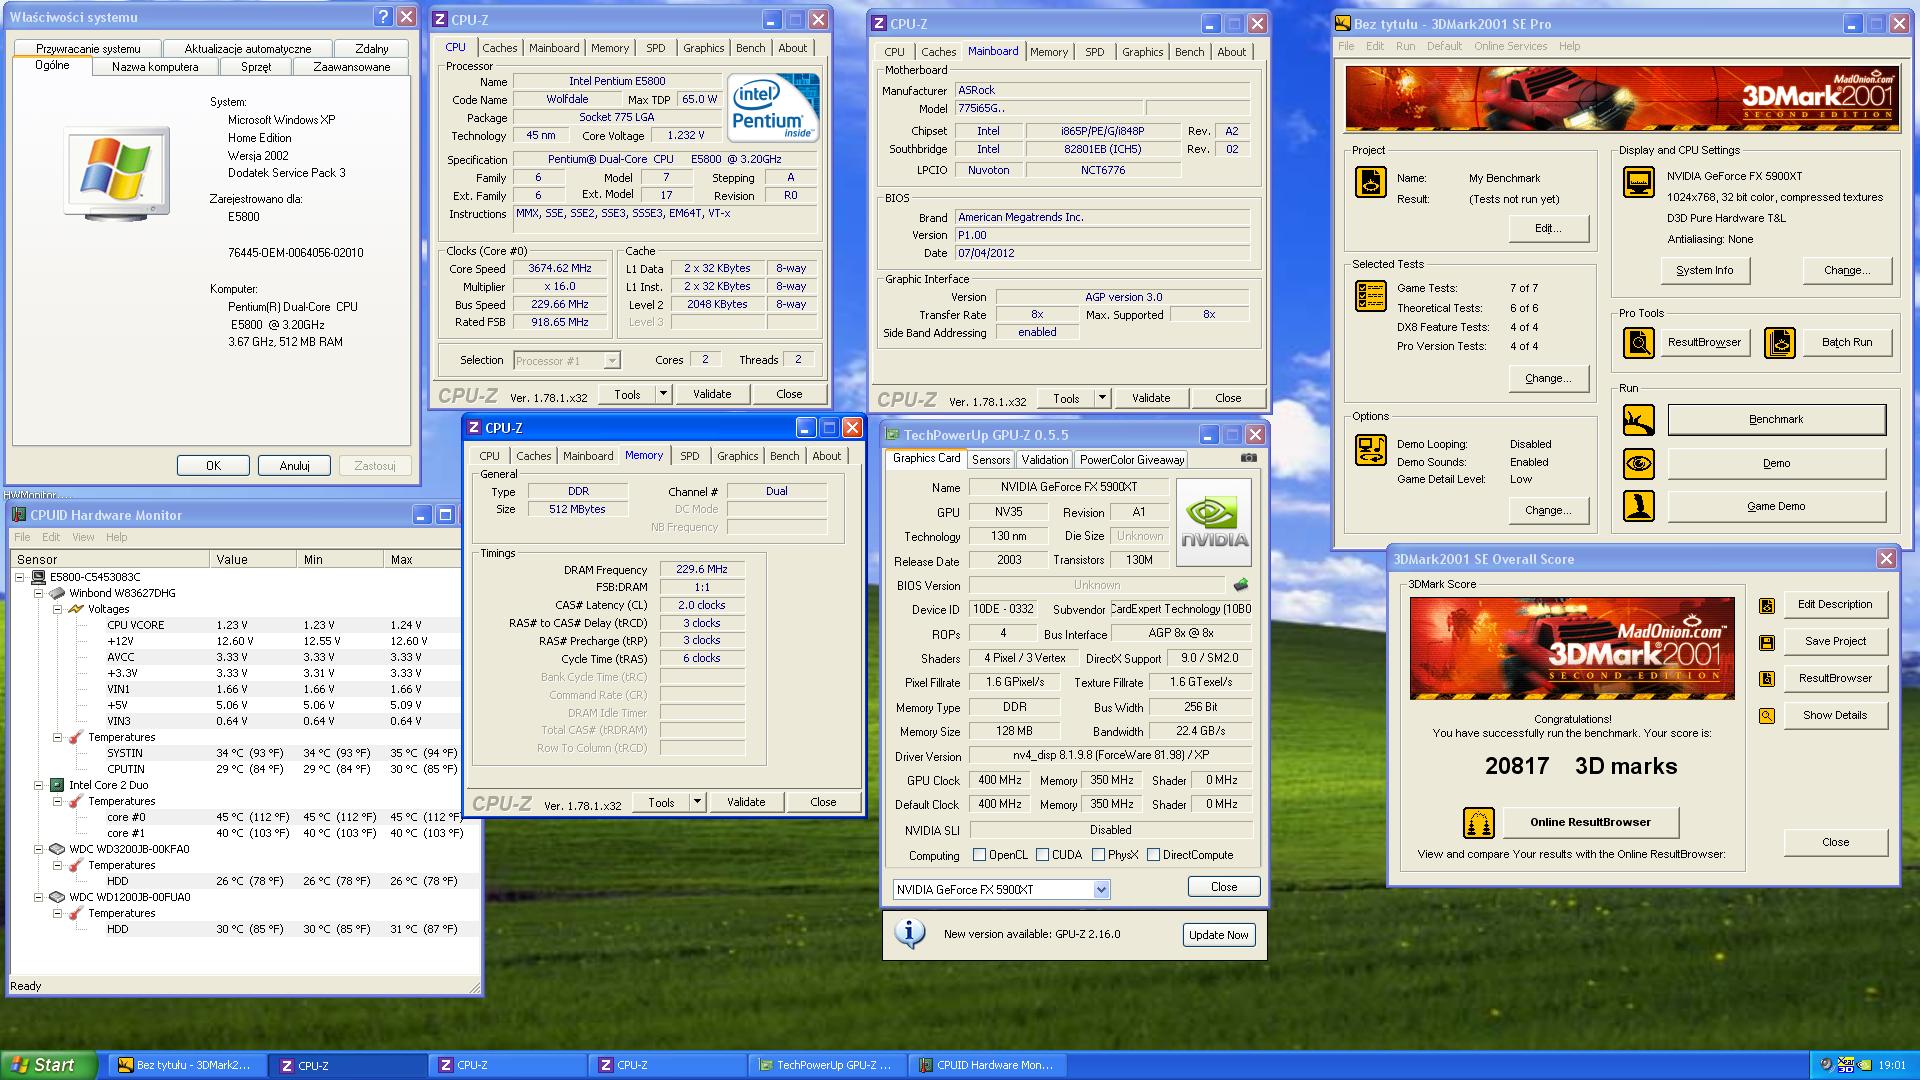The image size is (1920, 1080).
Task: Click the help question mark in the Właściwości systemu title bar
Action: (383, 17)
